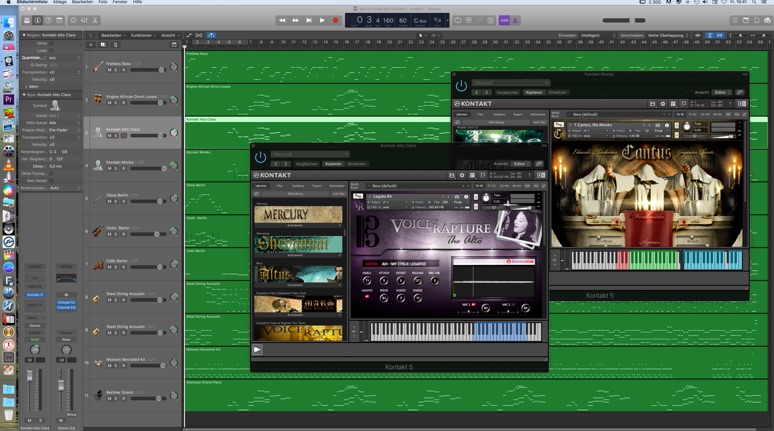Switch to Database tab in Kontakt Alto Clara
This screenshot has width=774, height=431.
[298, 186]
